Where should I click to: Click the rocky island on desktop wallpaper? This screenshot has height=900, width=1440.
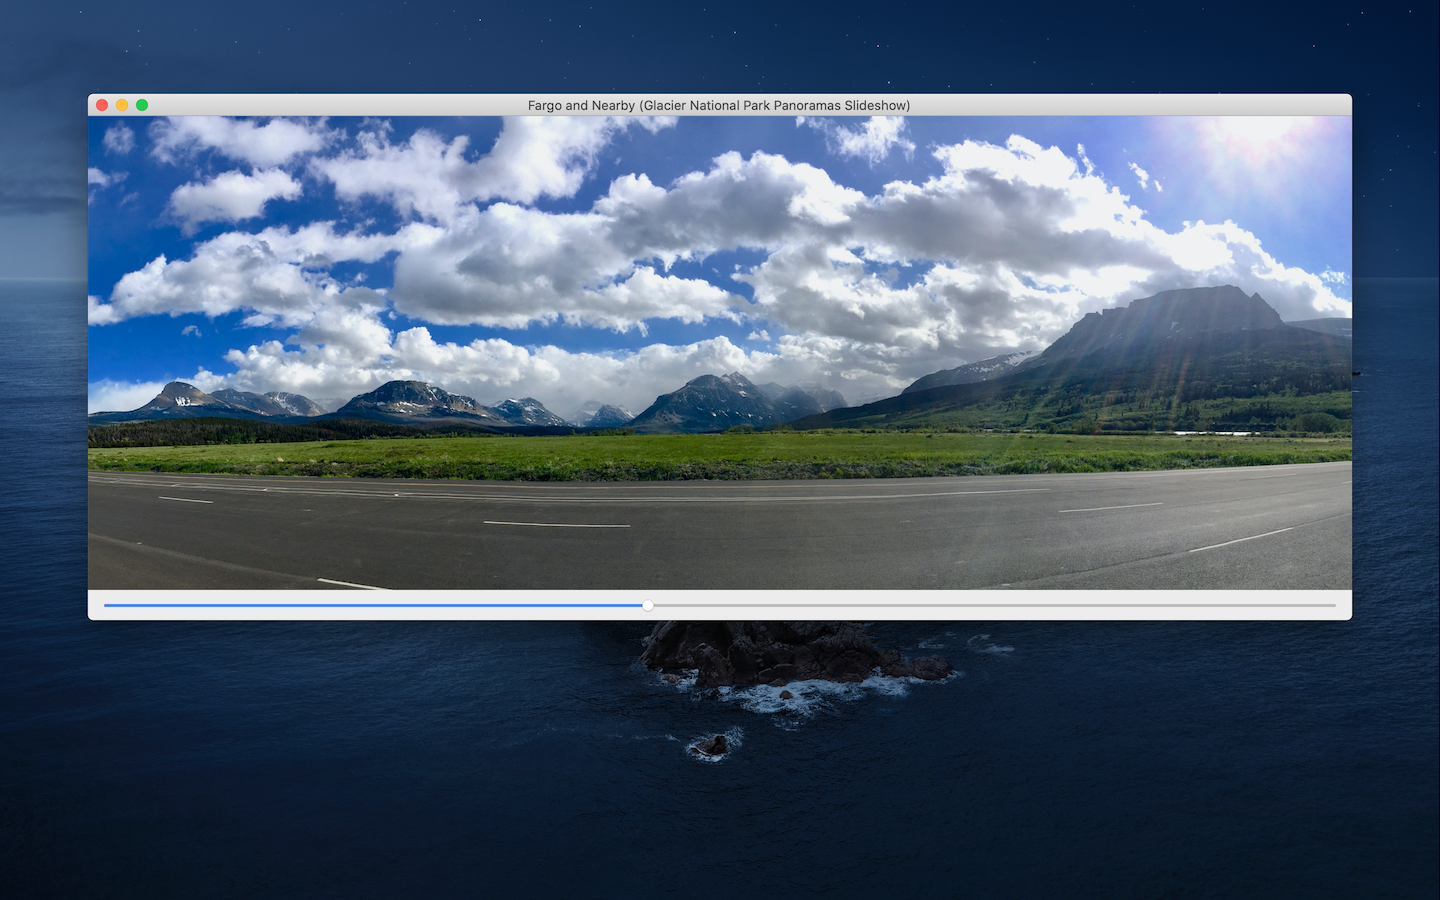[790, 655]
